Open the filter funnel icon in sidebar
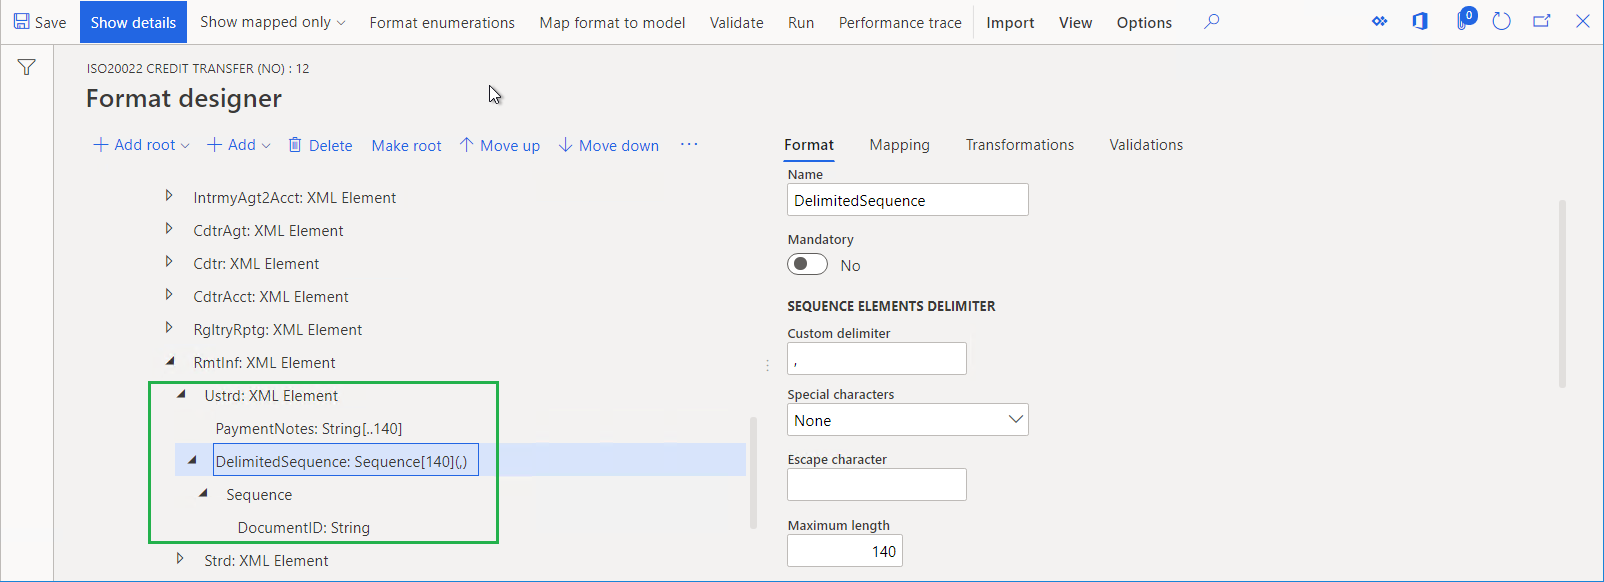 (x=27, y=67)
